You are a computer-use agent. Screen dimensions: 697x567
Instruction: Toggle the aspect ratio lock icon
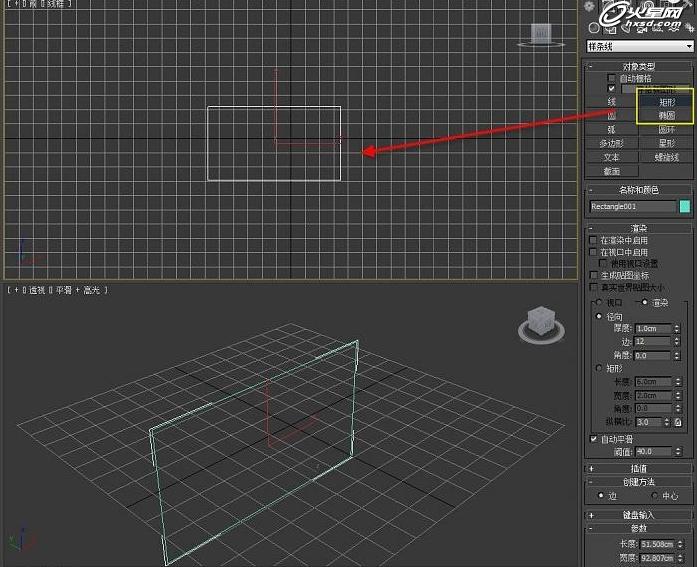click(x=678, y=422)
